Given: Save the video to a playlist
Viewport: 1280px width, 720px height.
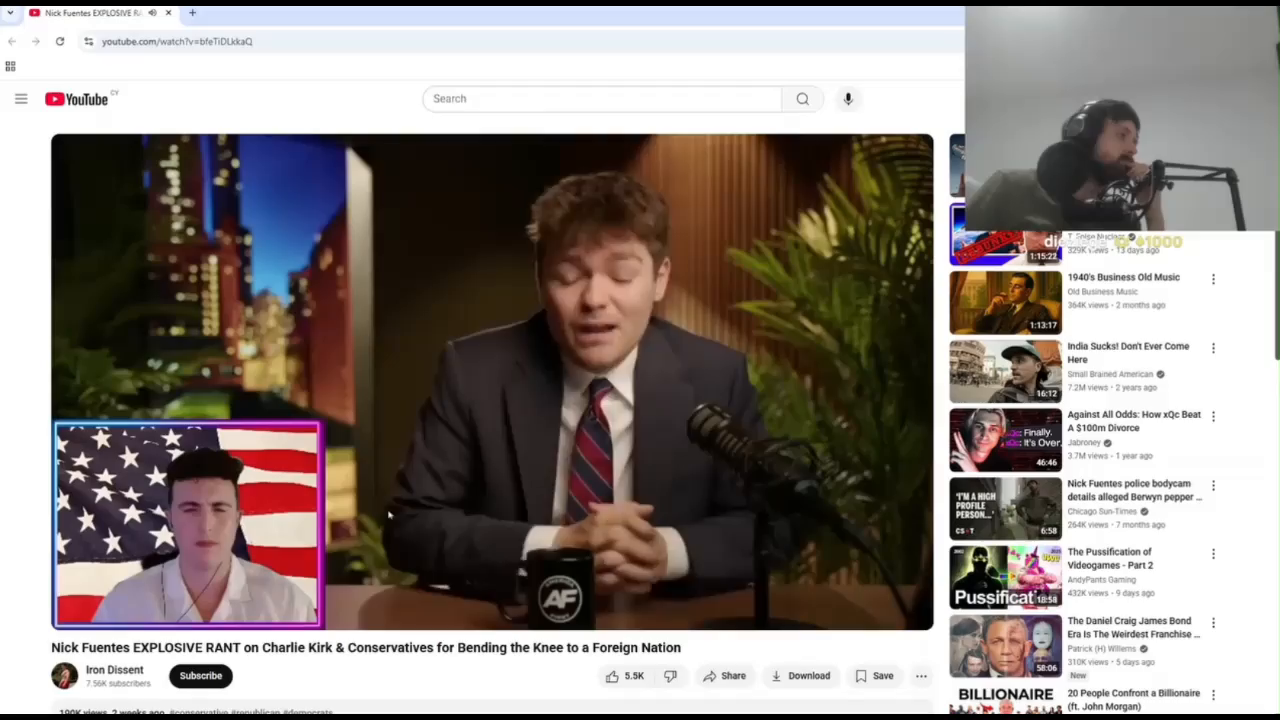Looking at the screenshot, I should point(874,676).
